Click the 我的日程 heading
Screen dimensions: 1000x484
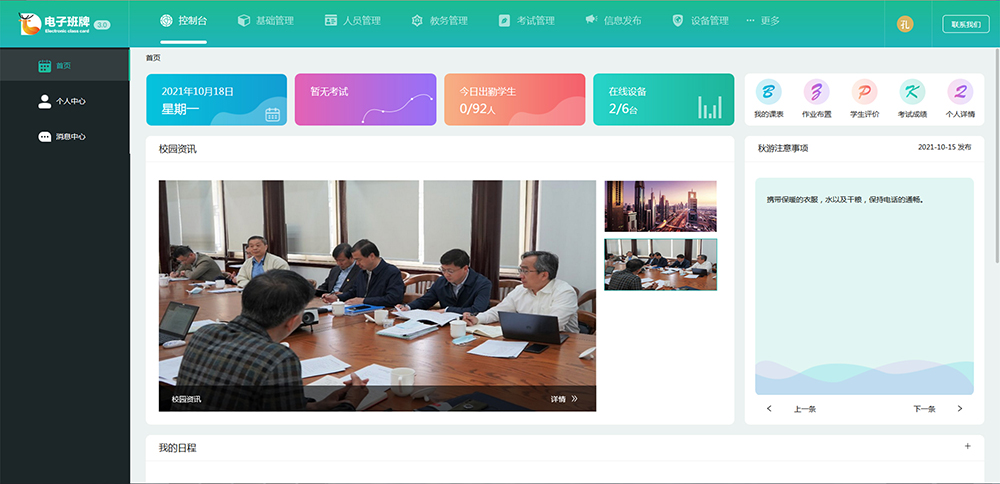[x=177, y=448]
